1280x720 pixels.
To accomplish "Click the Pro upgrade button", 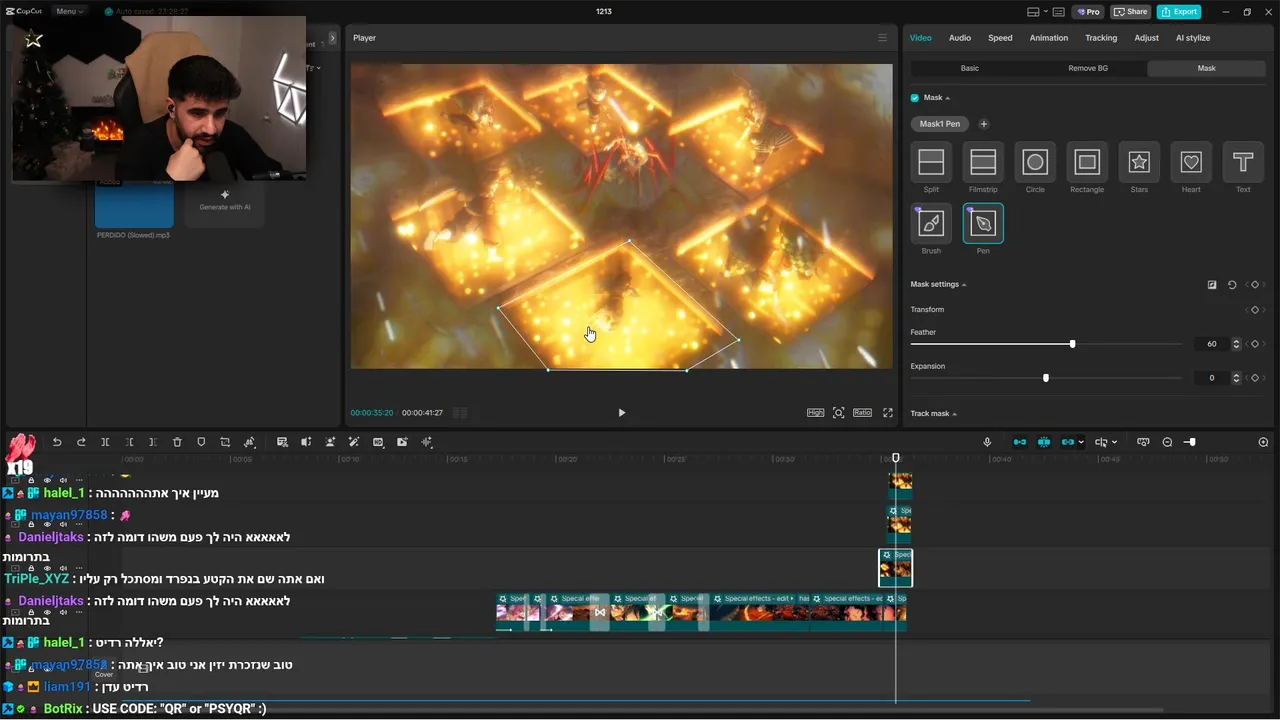I will [1088, 12].
